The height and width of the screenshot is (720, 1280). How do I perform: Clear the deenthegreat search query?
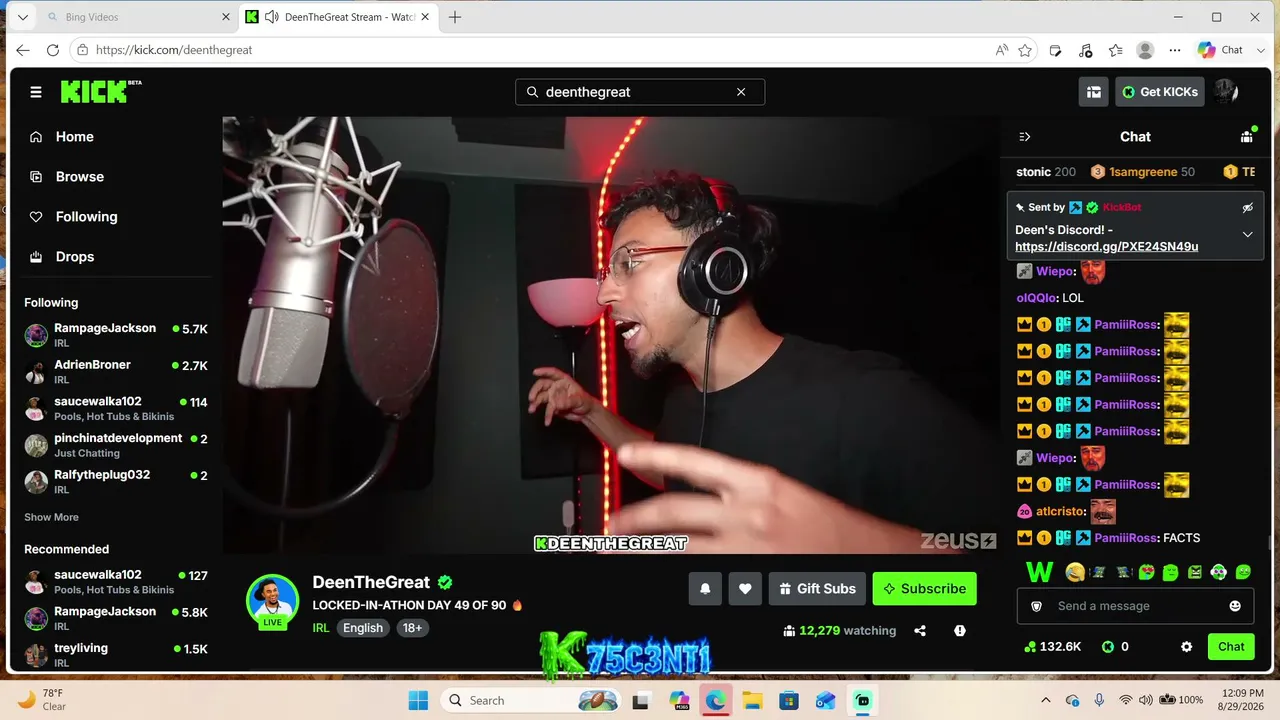point(741,92)
